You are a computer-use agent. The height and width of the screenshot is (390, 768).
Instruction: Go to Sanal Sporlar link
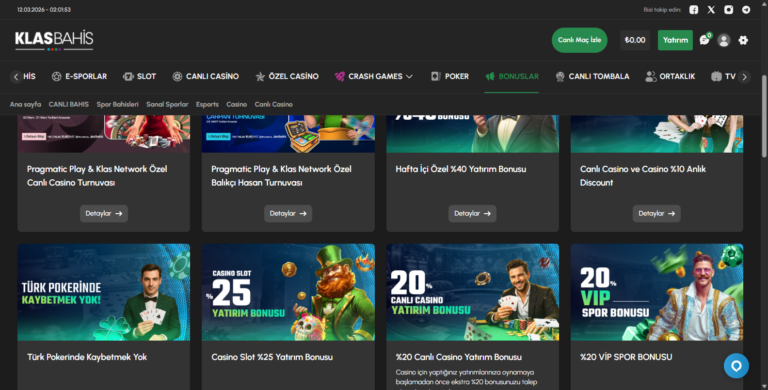click(x=167, y=104)
